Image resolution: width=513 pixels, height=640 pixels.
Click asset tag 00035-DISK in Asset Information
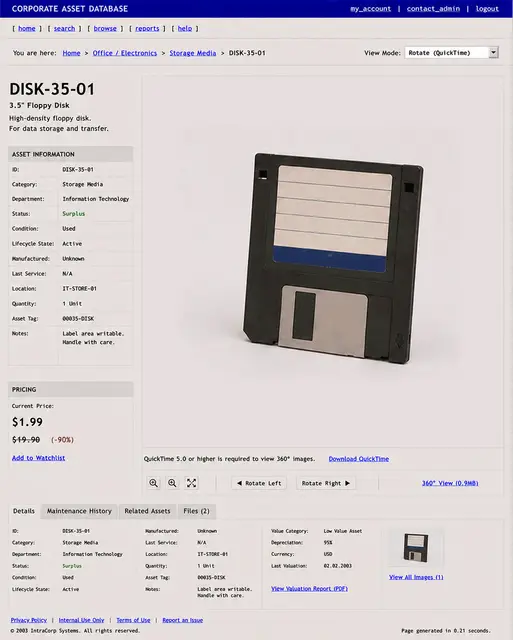coord(78,318)
